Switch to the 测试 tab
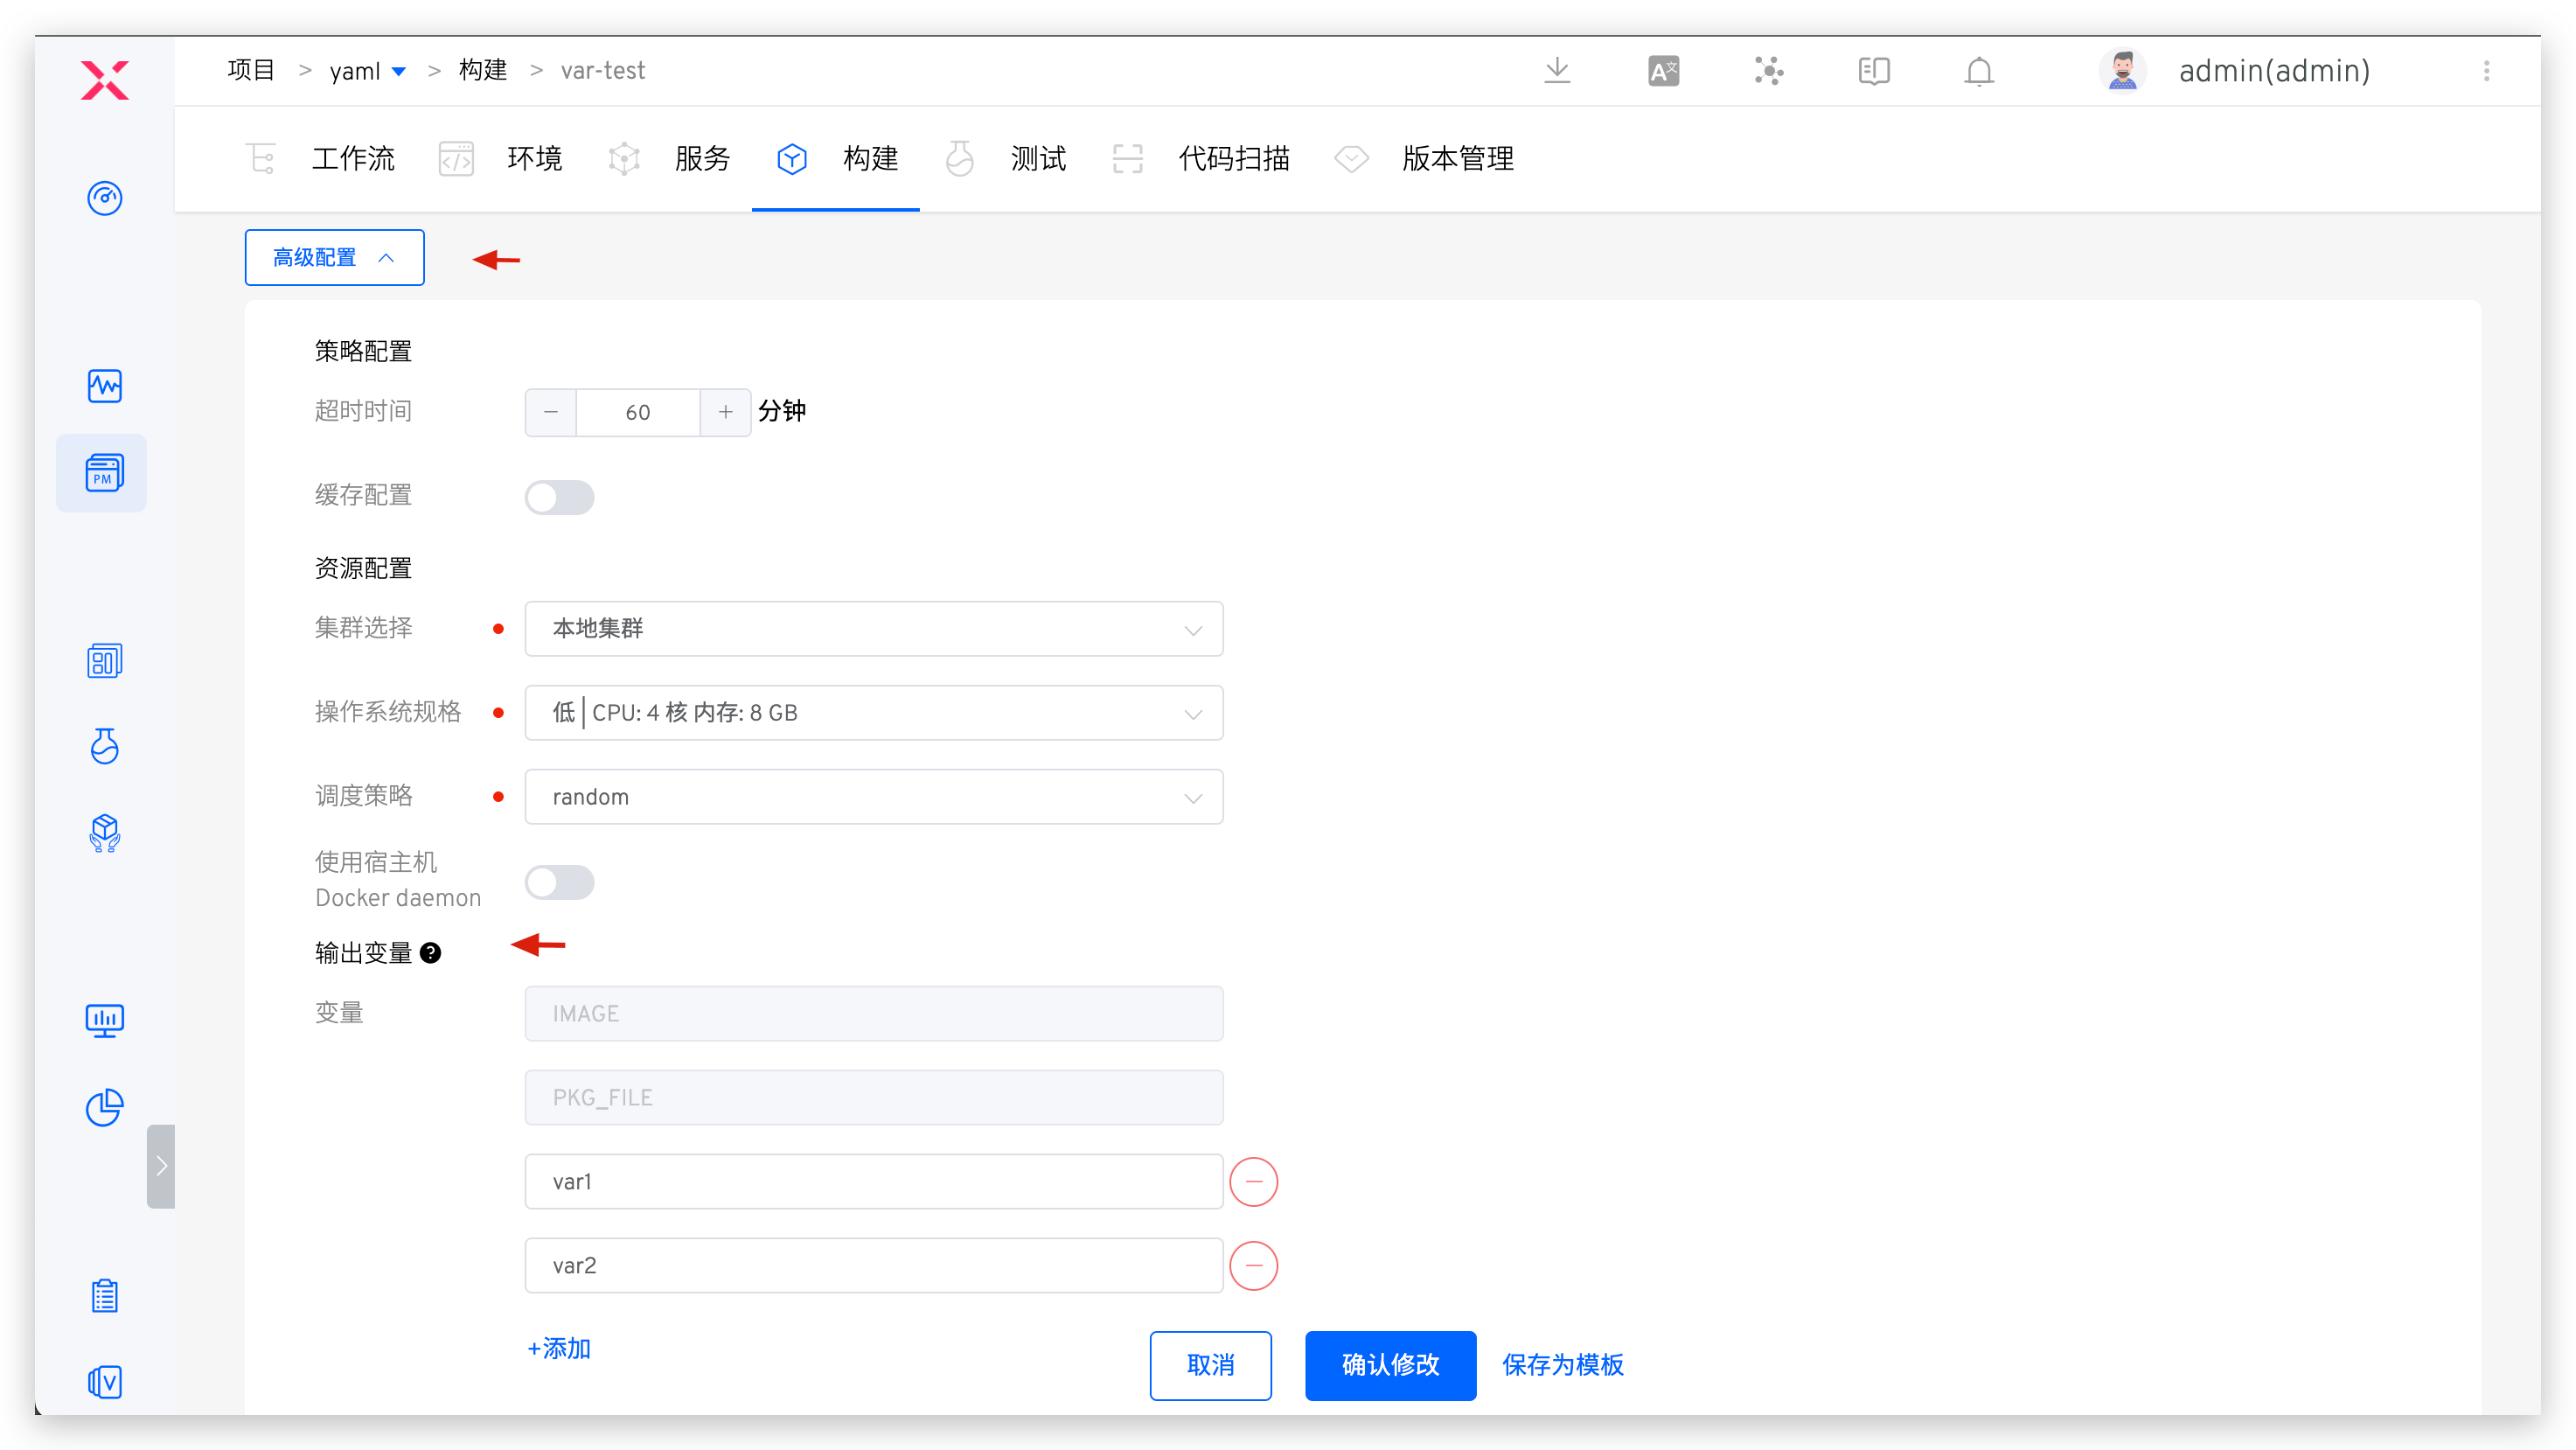 [x=1038, y=158]
